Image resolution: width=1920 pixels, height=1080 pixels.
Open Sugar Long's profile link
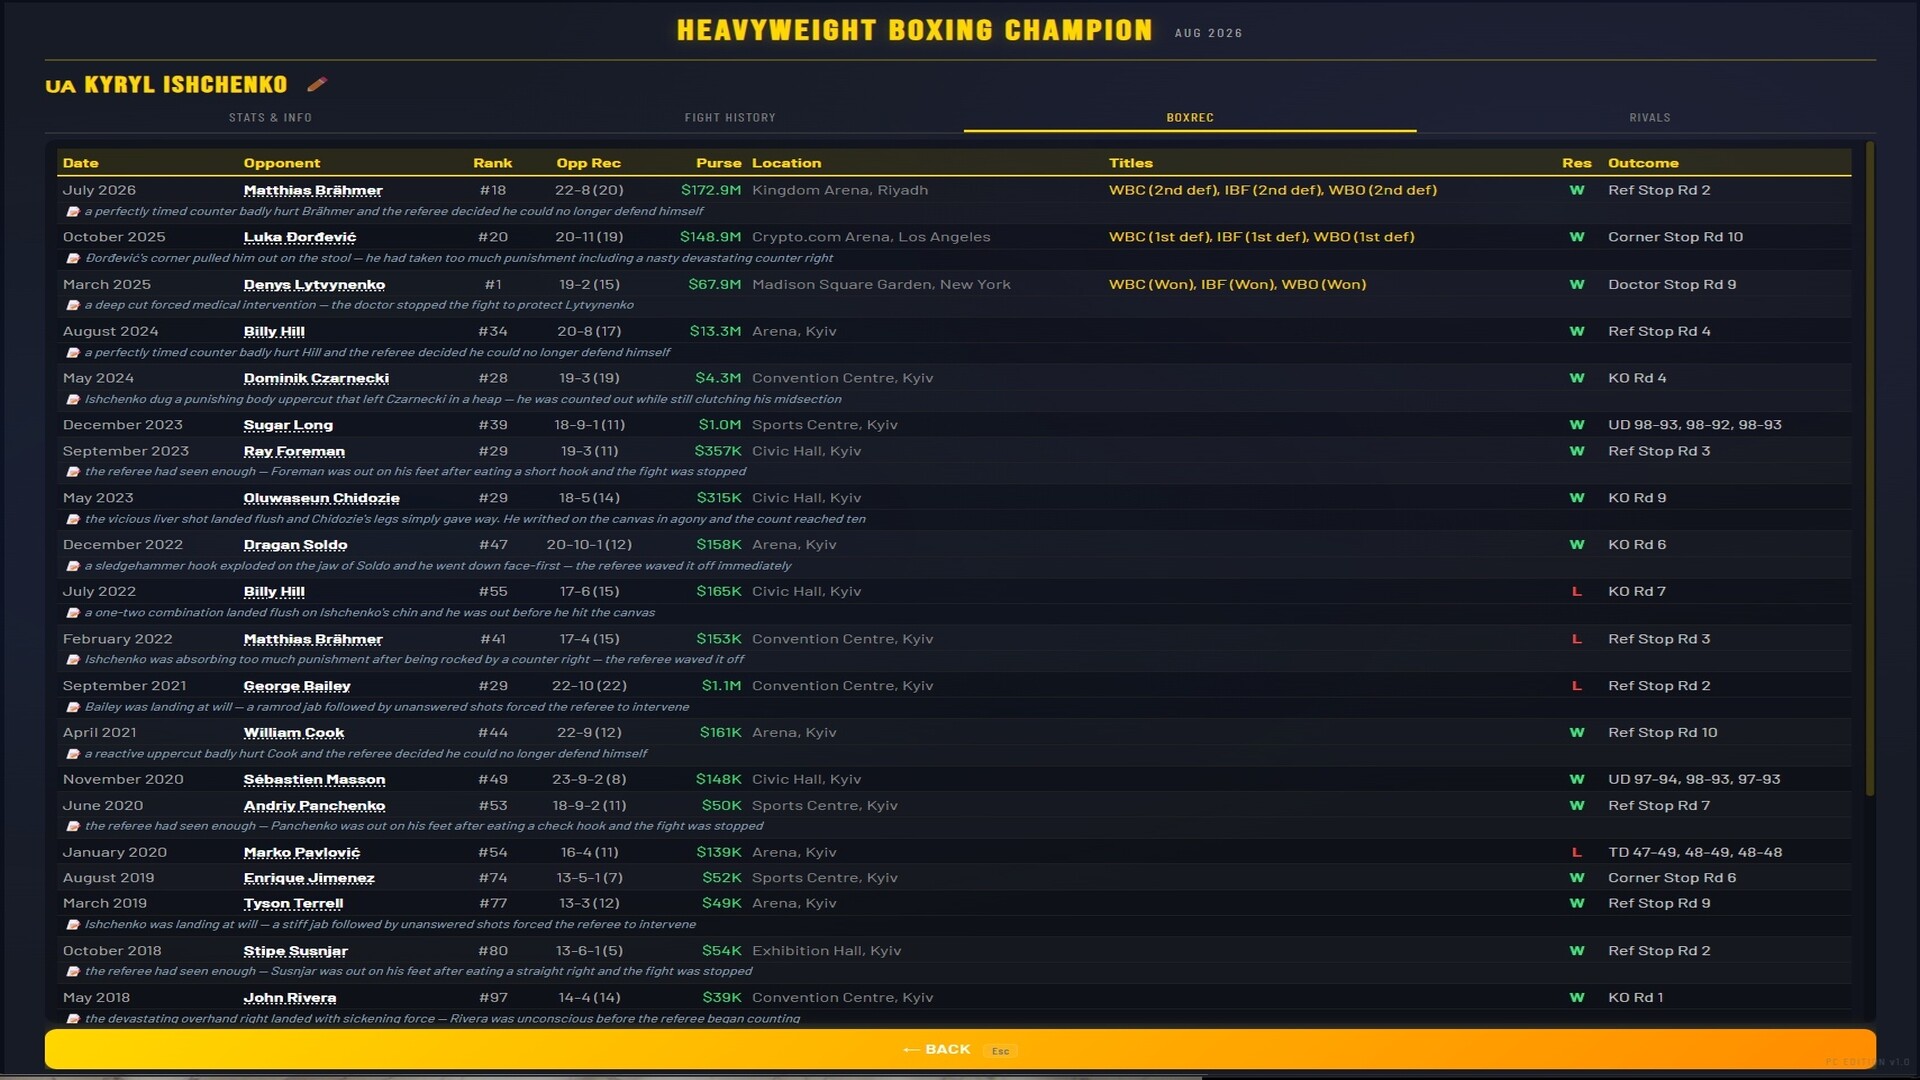click(x=290, y=424)
